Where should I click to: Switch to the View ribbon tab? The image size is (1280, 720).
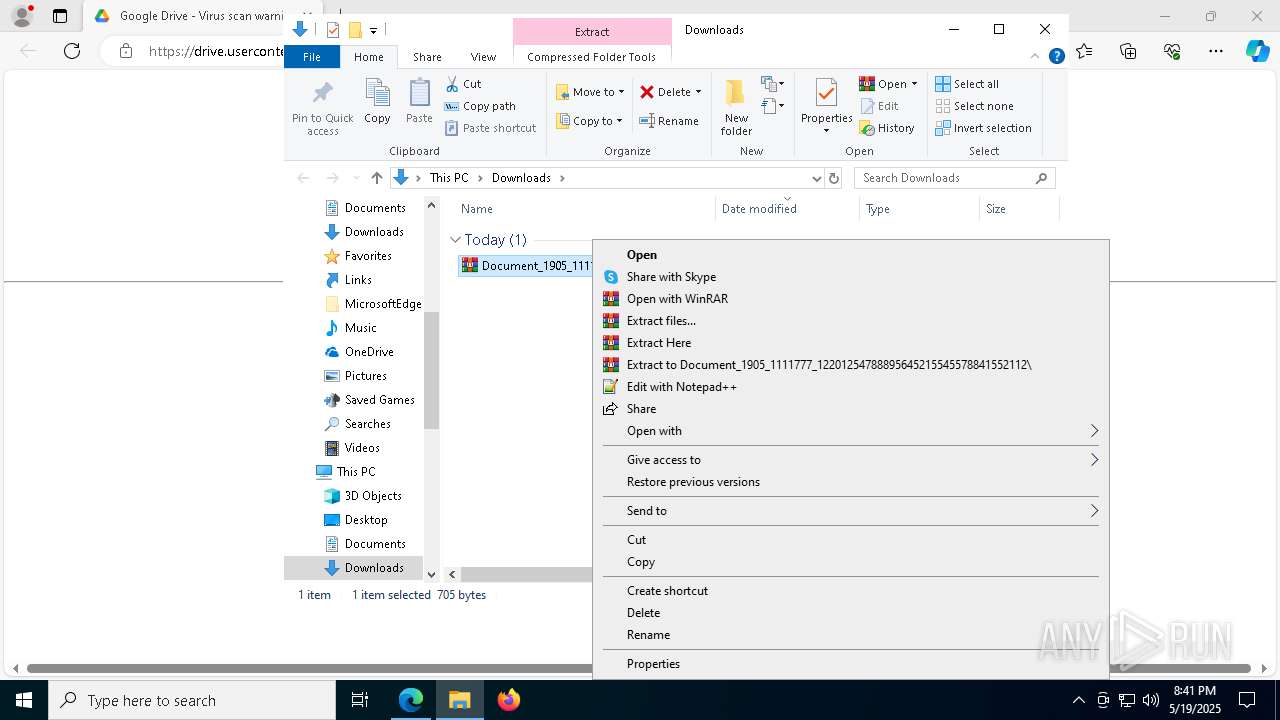[x=483, y=57]
